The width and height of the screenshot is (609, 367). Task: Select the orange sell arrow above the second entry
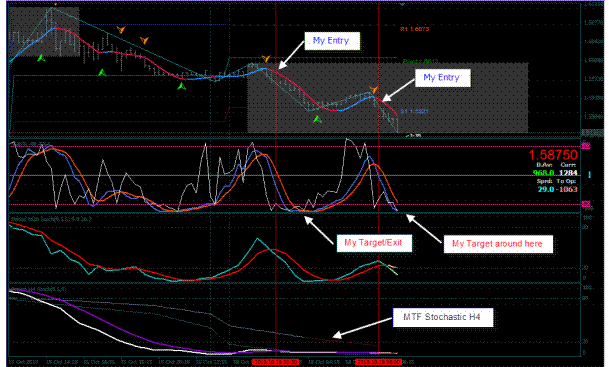tap(373, 90)
